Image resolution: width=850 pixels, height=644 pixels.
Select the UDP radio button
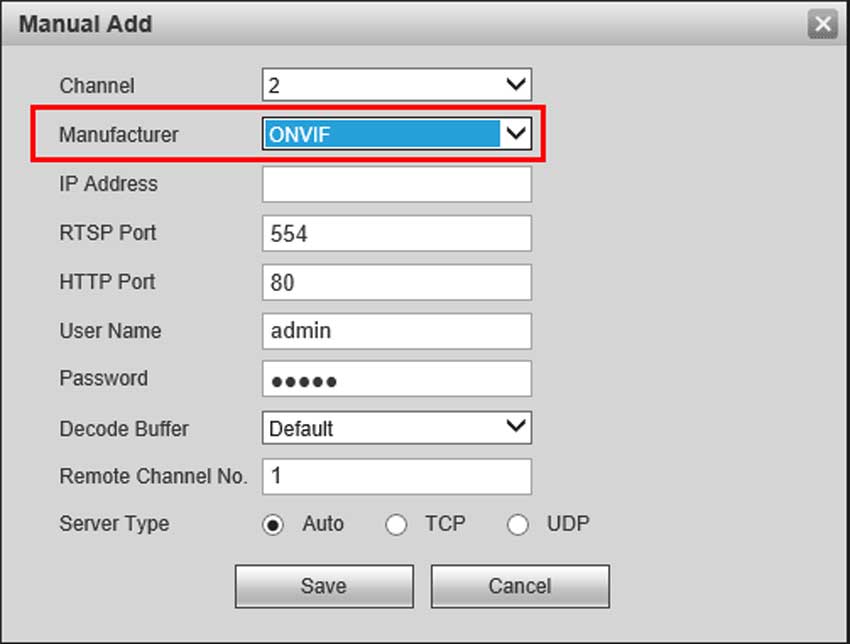[517, 525]
